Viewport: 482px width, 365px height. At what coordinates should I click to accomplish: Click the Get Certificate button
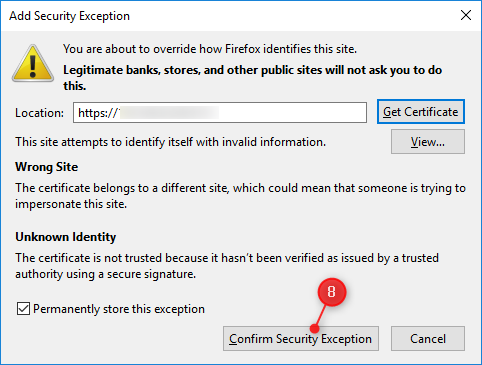tap(421, 112)
